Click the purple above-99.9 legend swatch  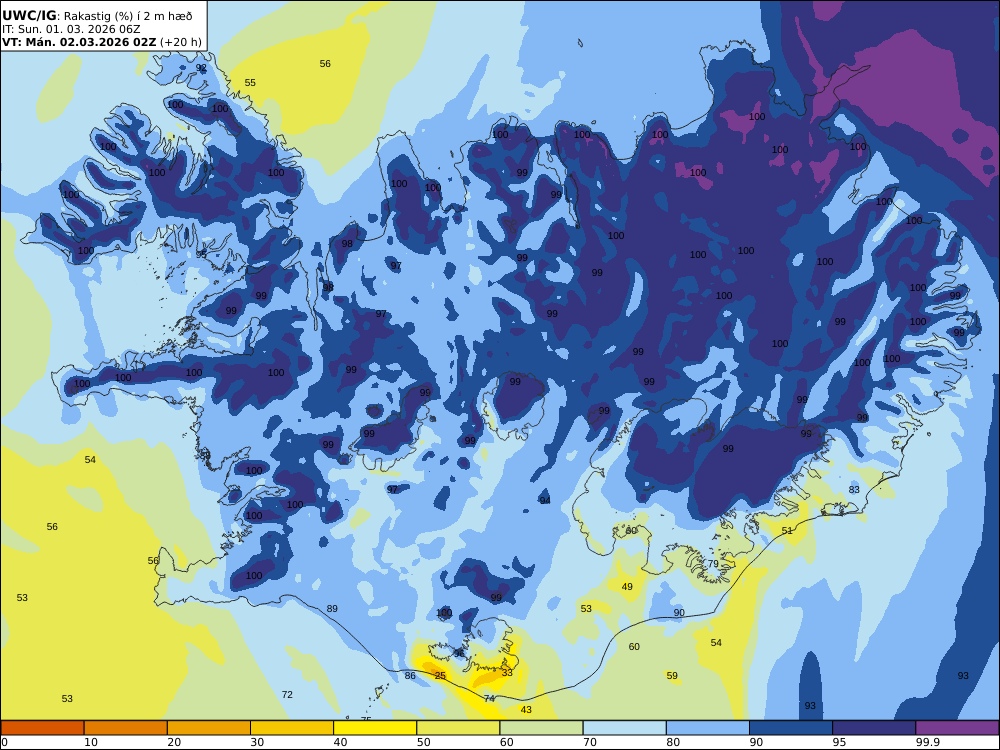[x=957, y=728]
